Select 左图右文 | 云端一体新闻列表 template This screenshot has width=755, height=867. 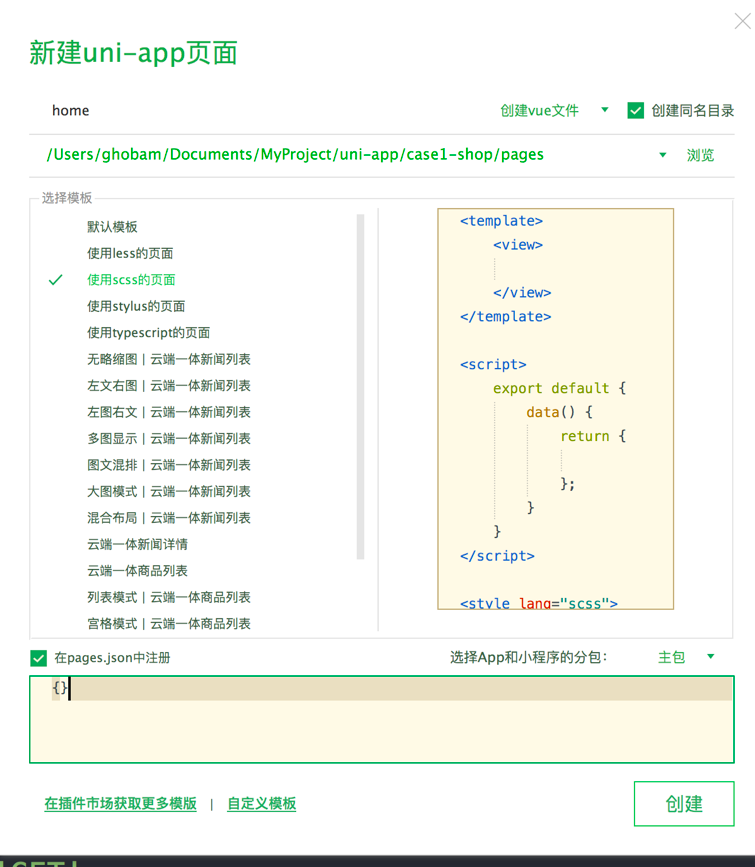(169, 412)
